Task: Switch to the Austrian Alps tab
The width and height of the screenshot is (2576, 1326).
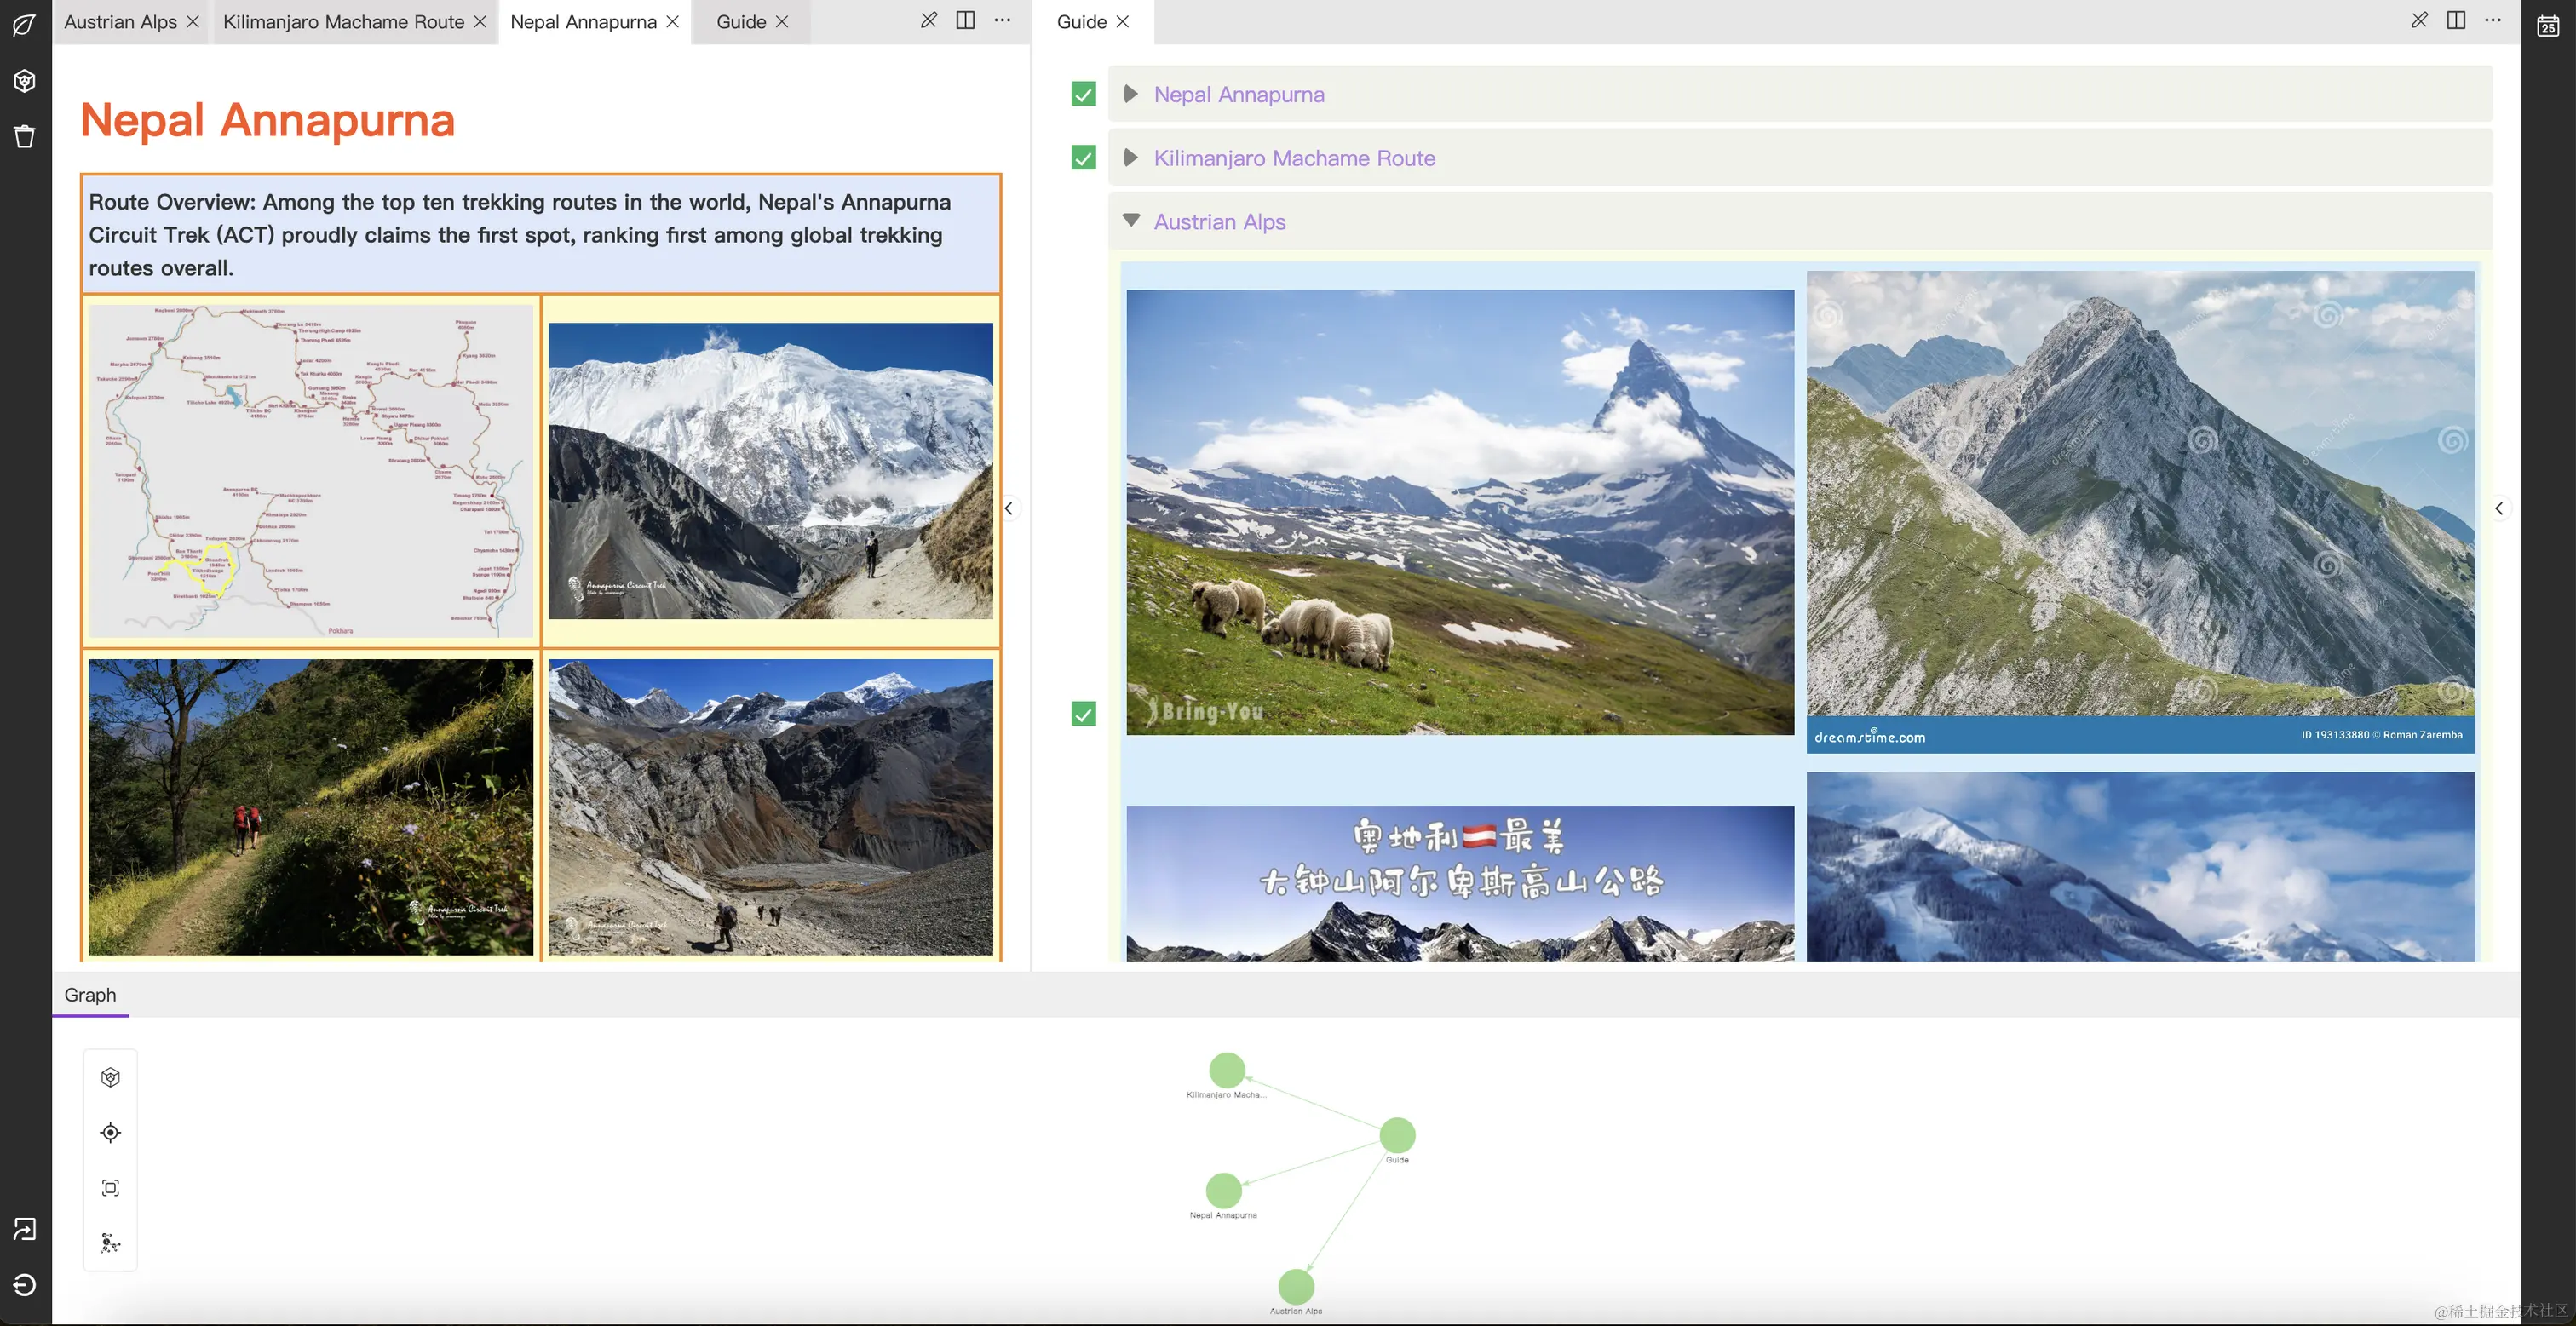Action: click(x=120, y=22)
